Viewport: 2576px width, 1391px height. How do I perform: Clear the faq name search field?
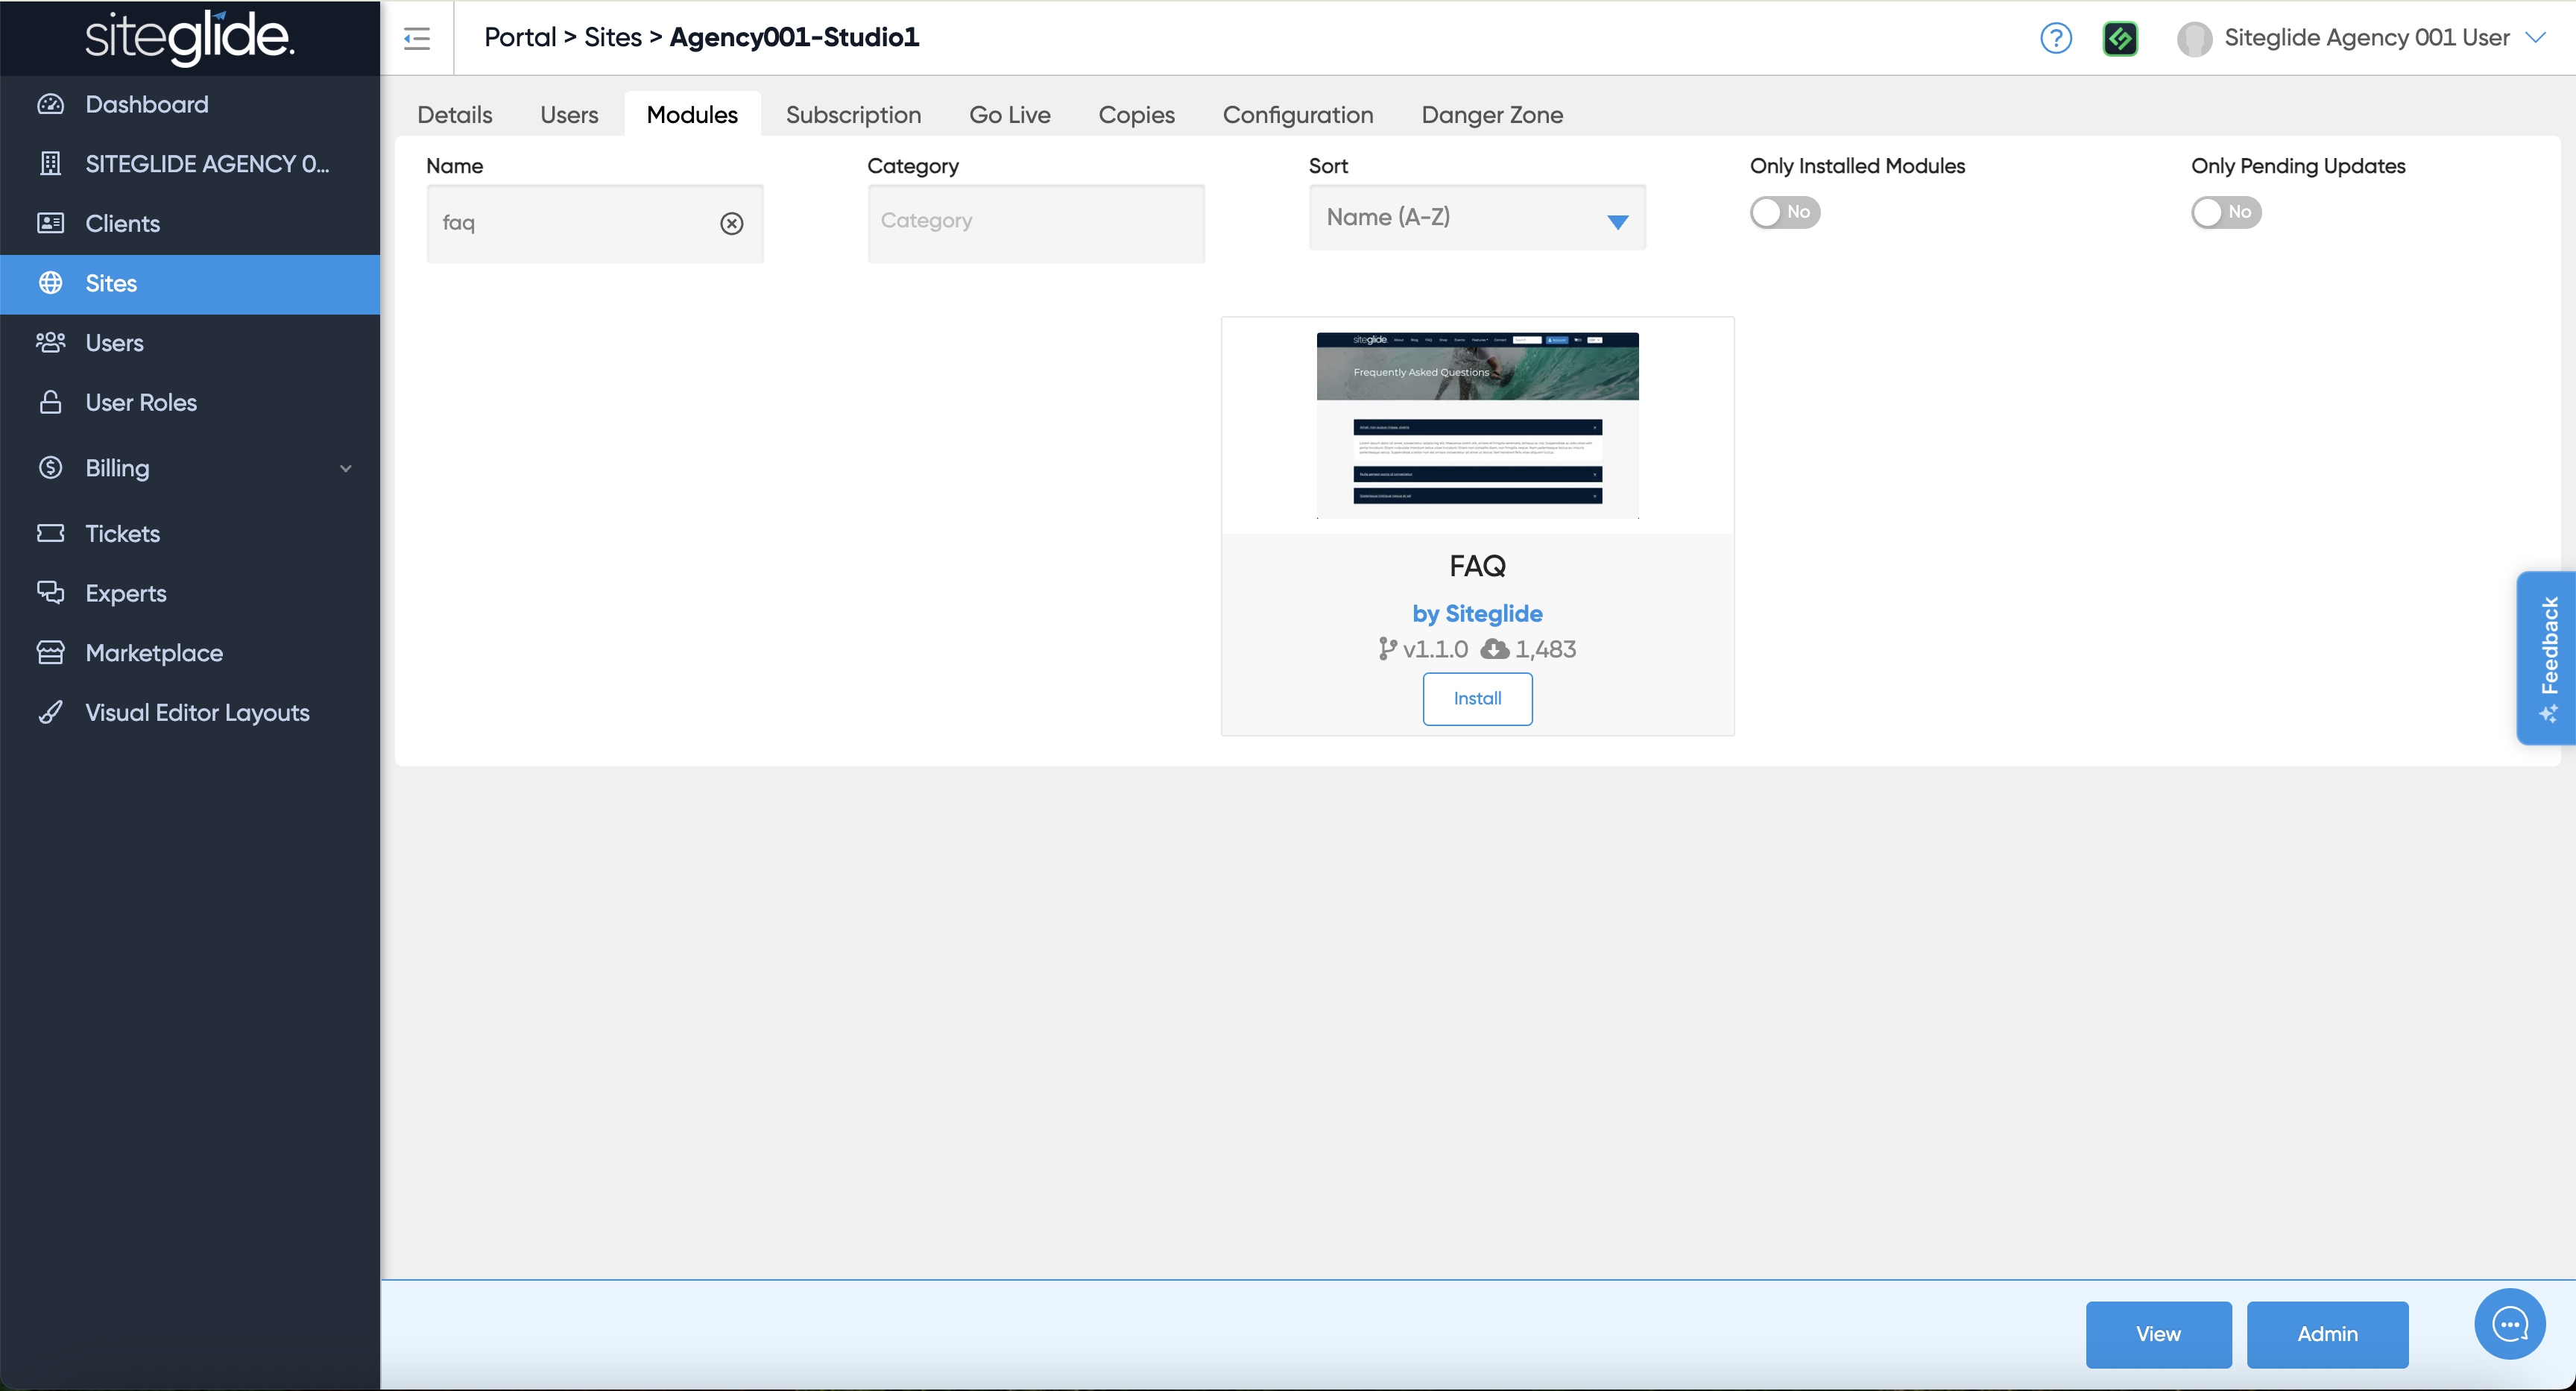tap(731, 223)
